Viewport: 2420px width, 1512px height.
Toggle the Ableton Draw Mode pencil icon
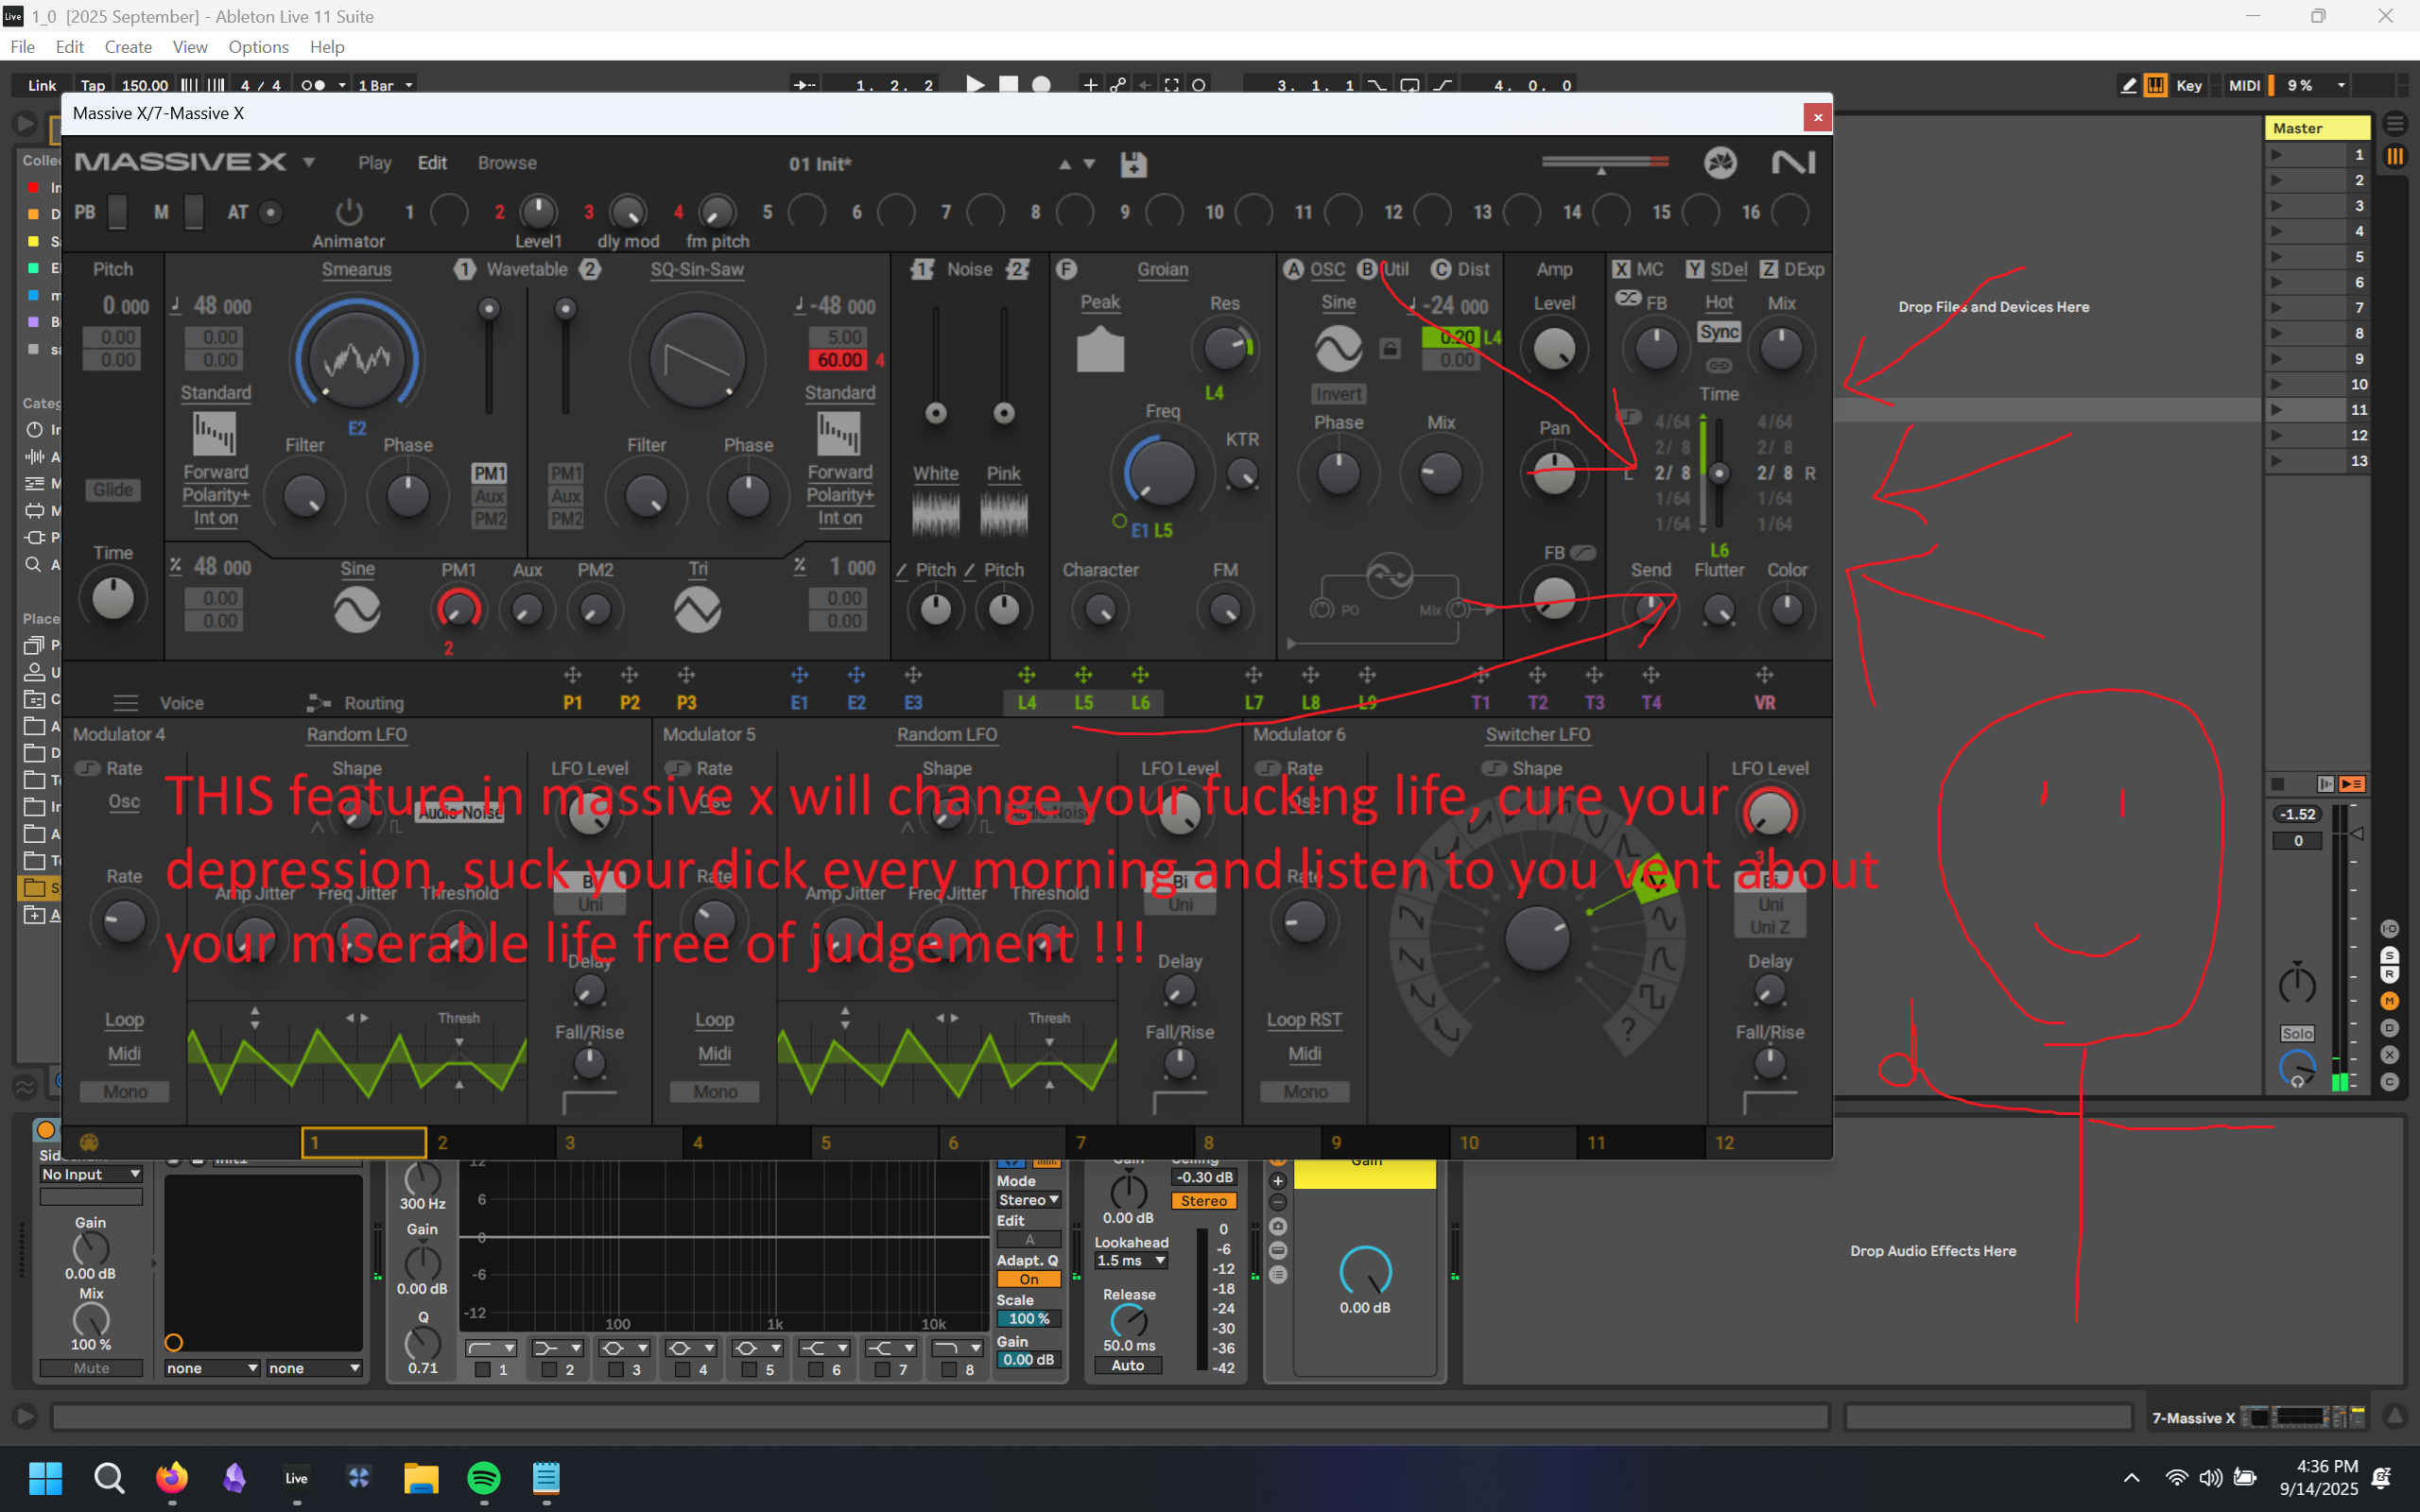click(x=2129, y=85)
